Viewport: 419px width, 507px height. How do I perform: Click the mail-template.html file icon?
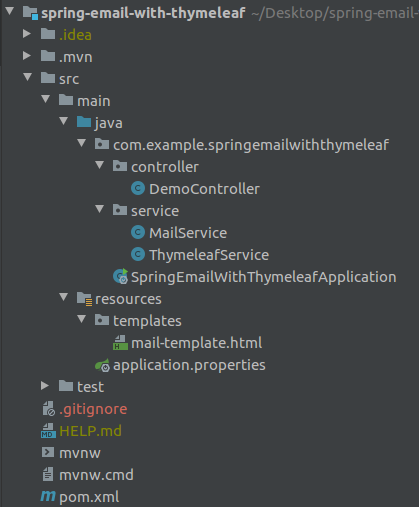(120, 343)
